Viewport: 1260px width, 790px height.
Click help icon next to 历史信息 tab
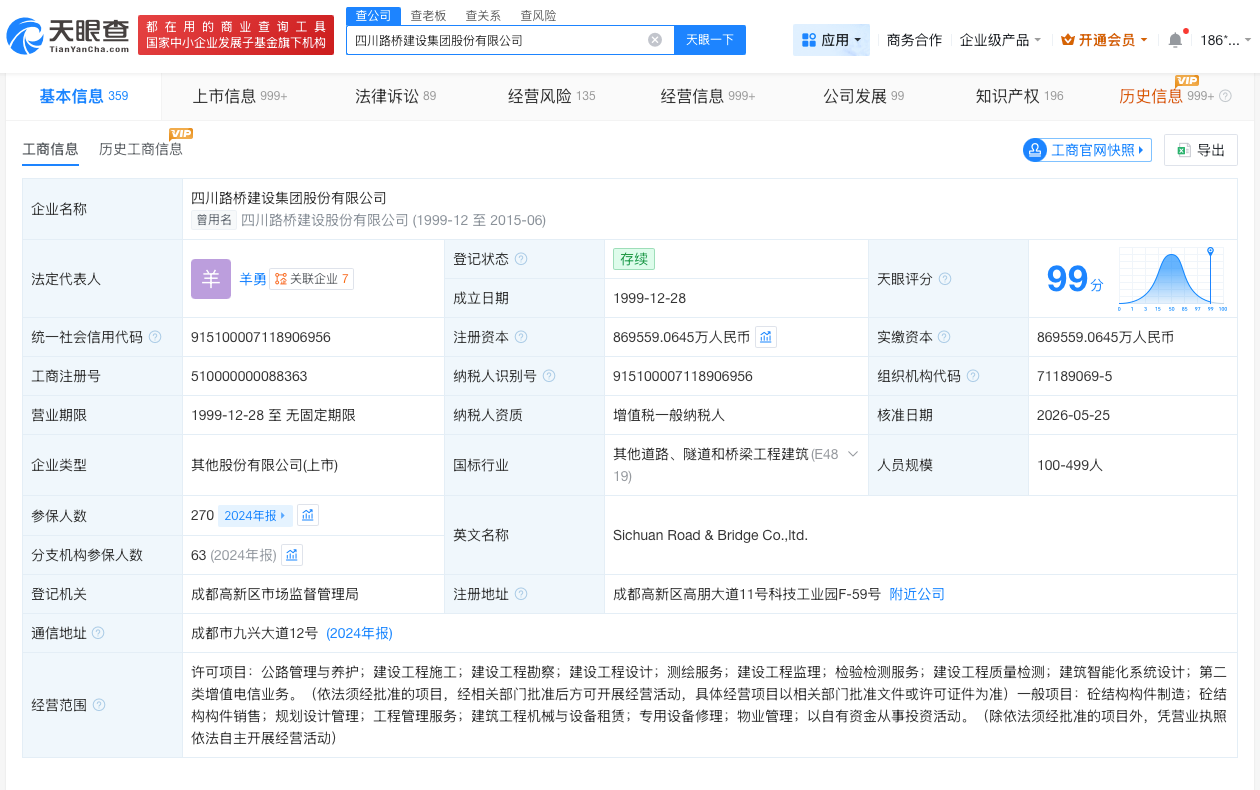pyautogui.click(x=1226, y=96)
